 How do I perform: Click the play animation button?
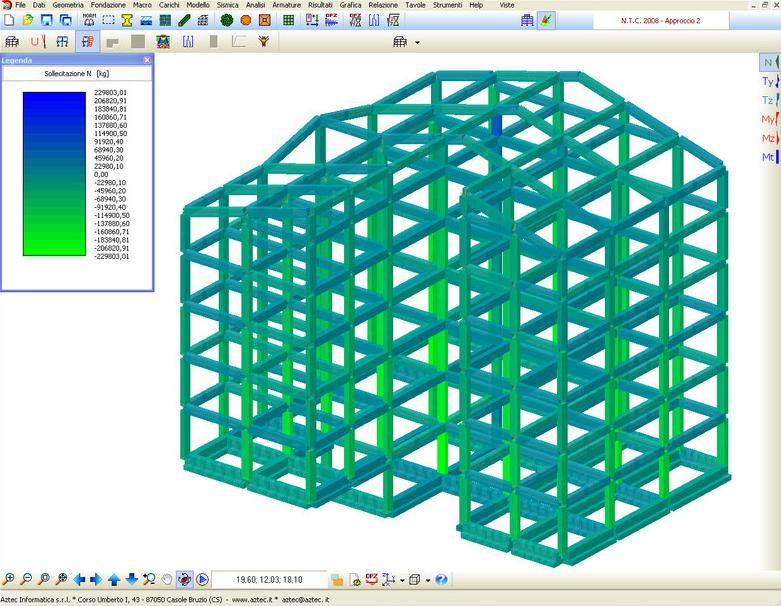click(202, 579)
